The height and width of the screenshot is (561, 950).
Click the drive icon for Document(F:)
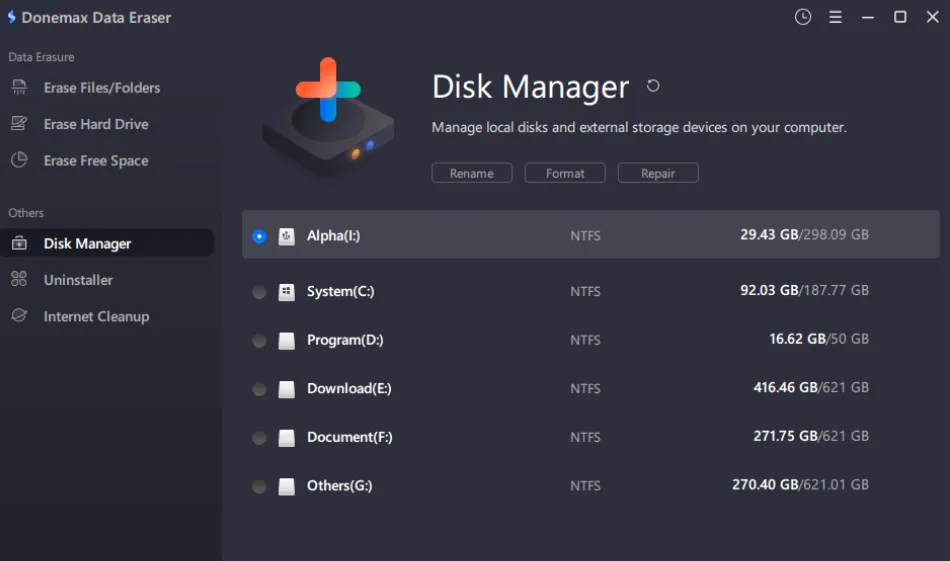287,437
